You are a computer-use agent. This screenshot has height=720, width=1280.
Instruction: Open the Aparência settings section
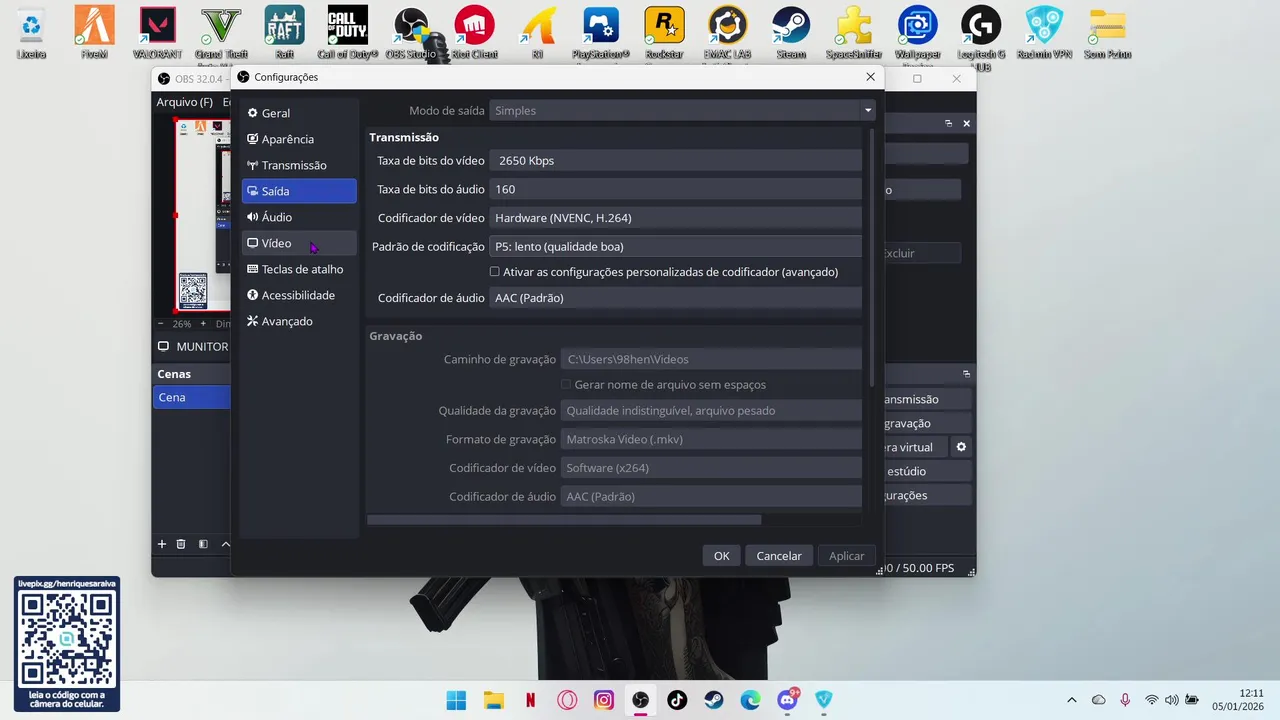point(299,139)
